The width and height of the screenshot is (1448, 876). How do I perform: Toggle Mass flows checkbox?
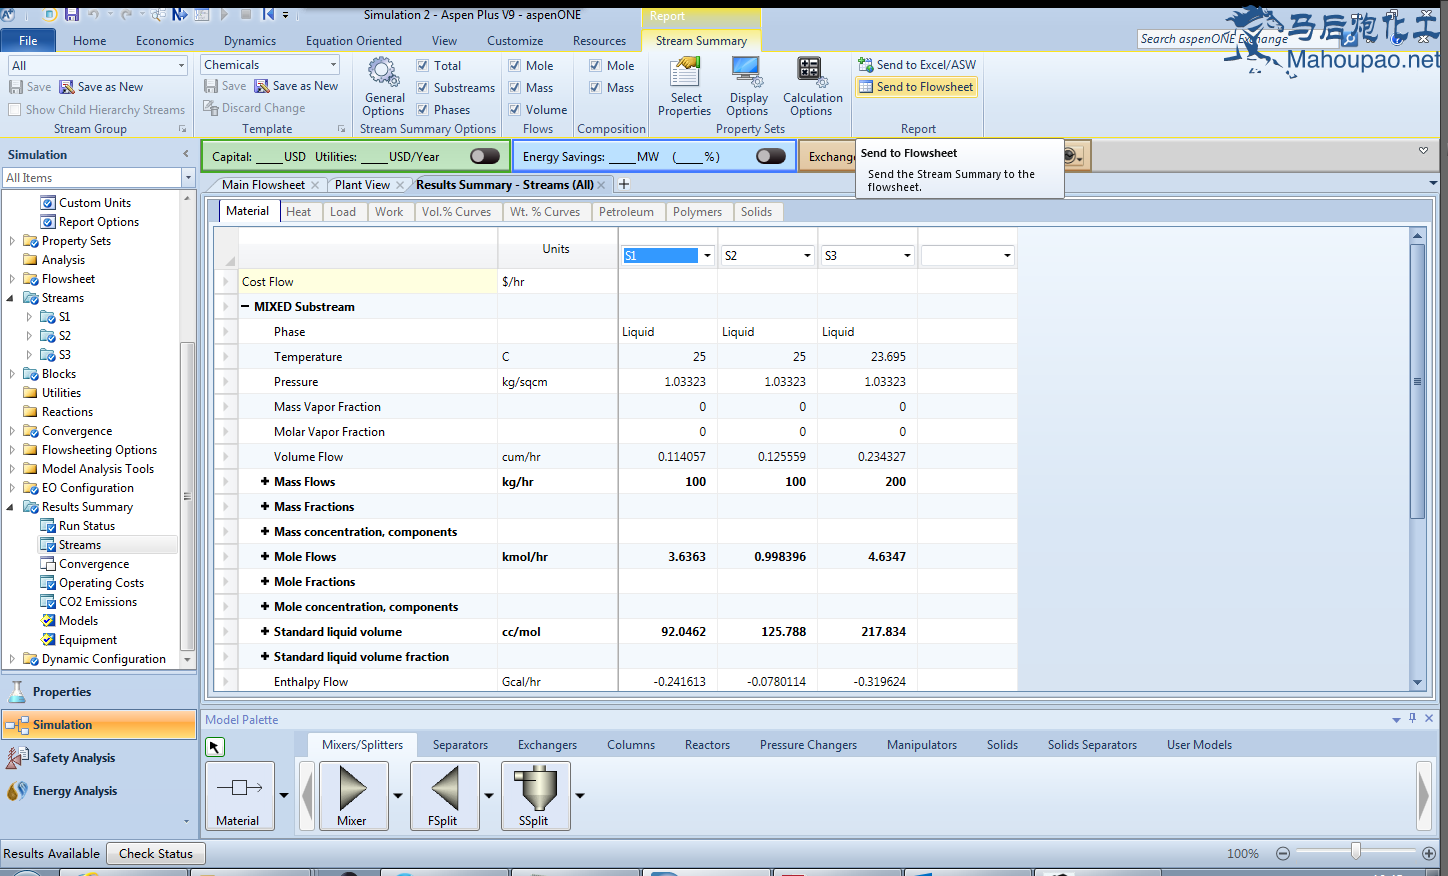pos(515,88)
